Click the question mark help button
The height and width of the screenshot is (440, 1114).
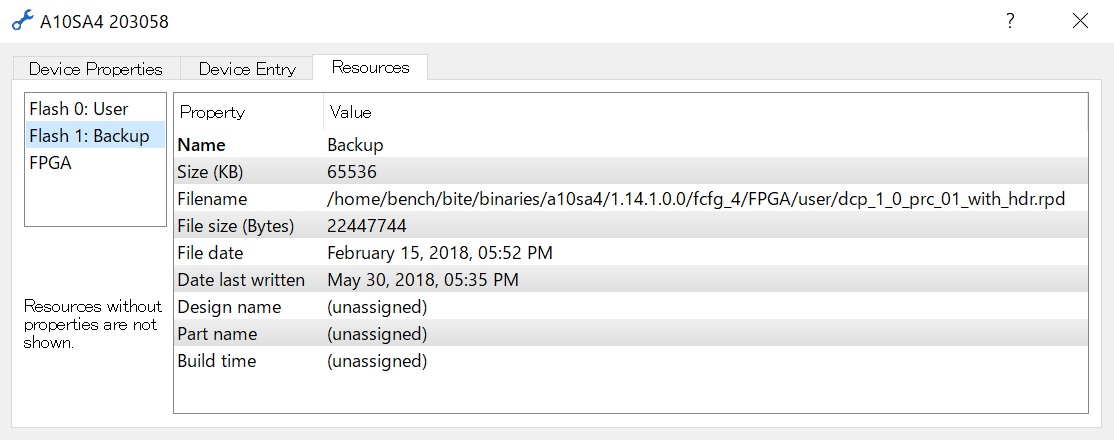pos(1010,21)
